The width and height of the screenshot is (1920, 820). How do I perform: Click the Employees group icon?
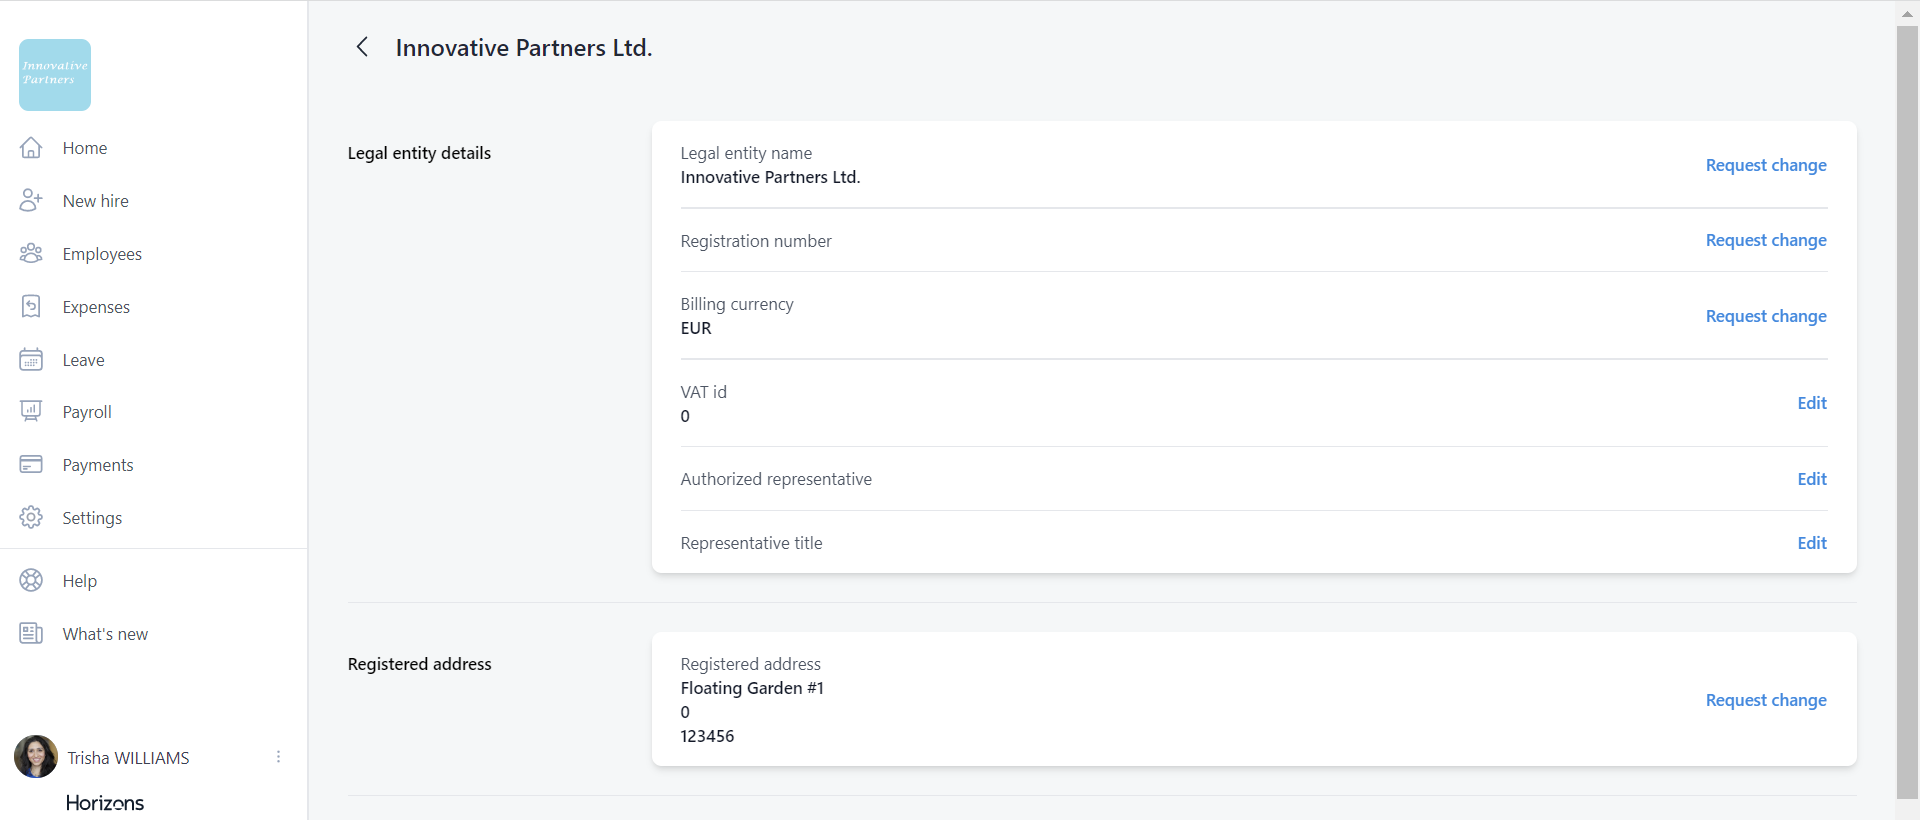tap(31, 254)
